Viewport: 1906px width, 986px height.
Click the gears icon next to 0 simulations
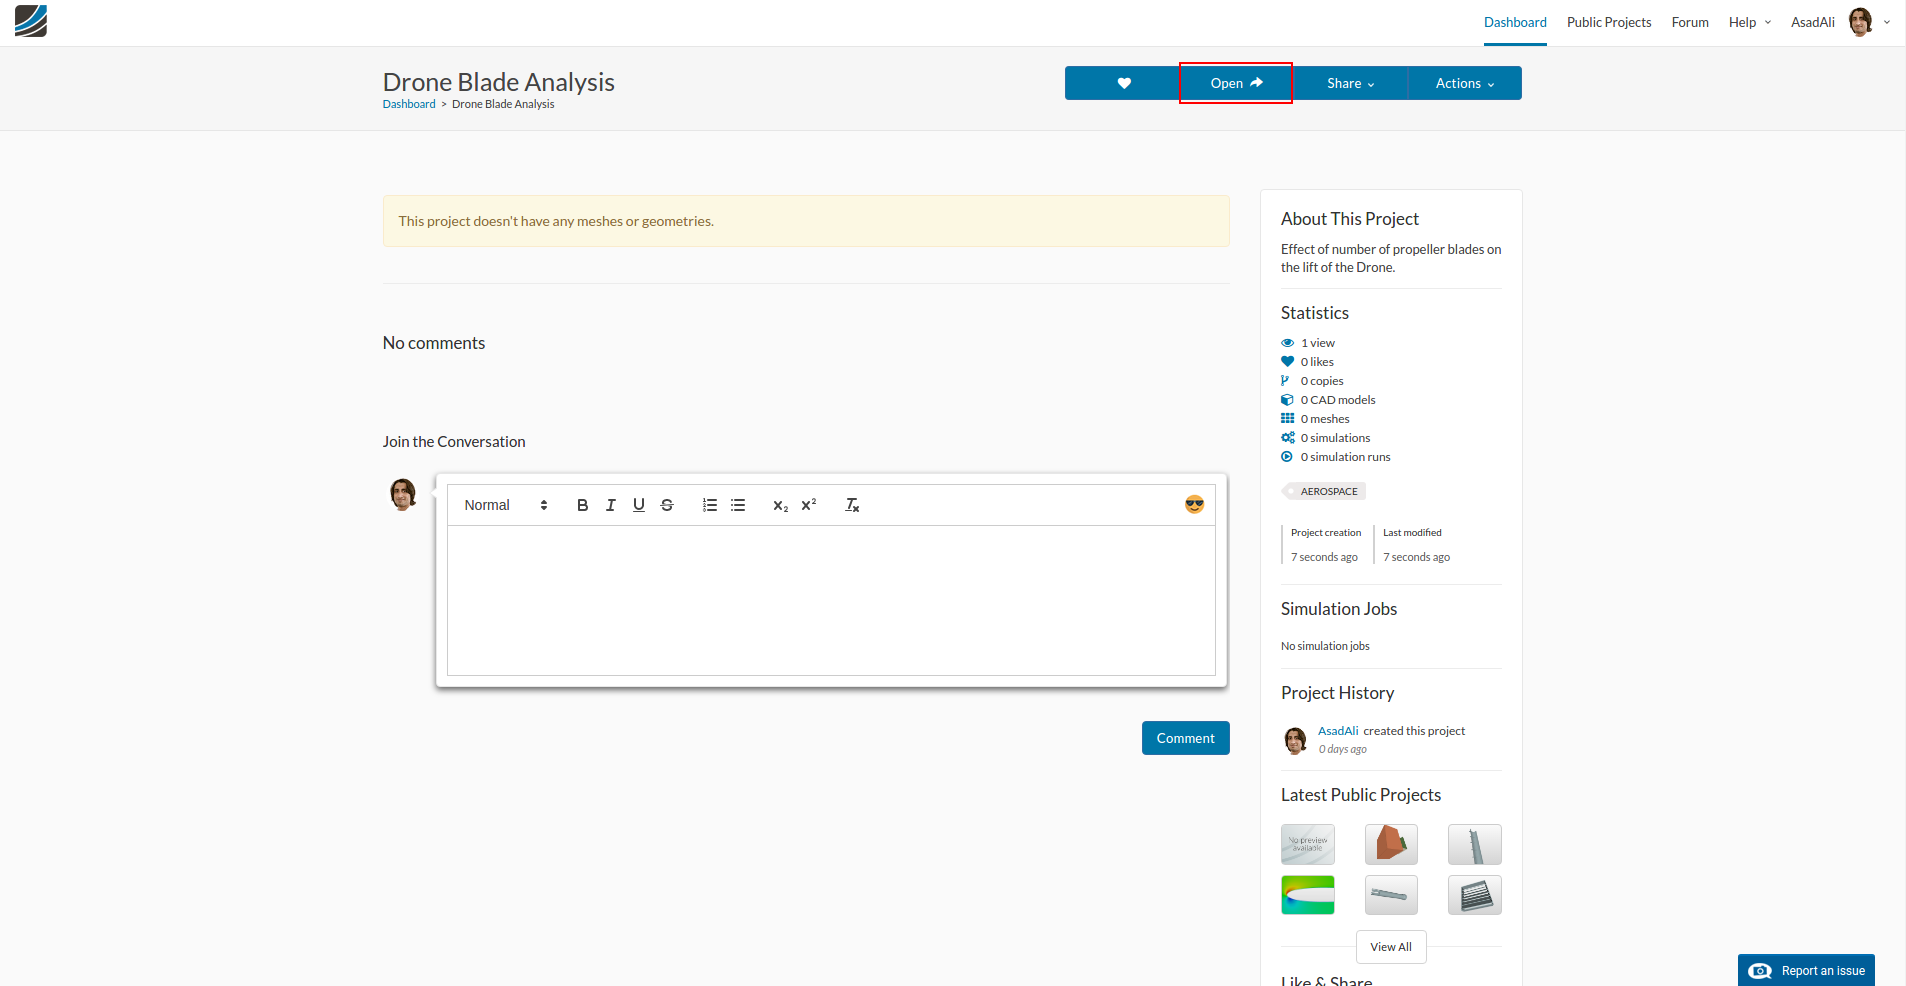click(x=1288, y=438)
